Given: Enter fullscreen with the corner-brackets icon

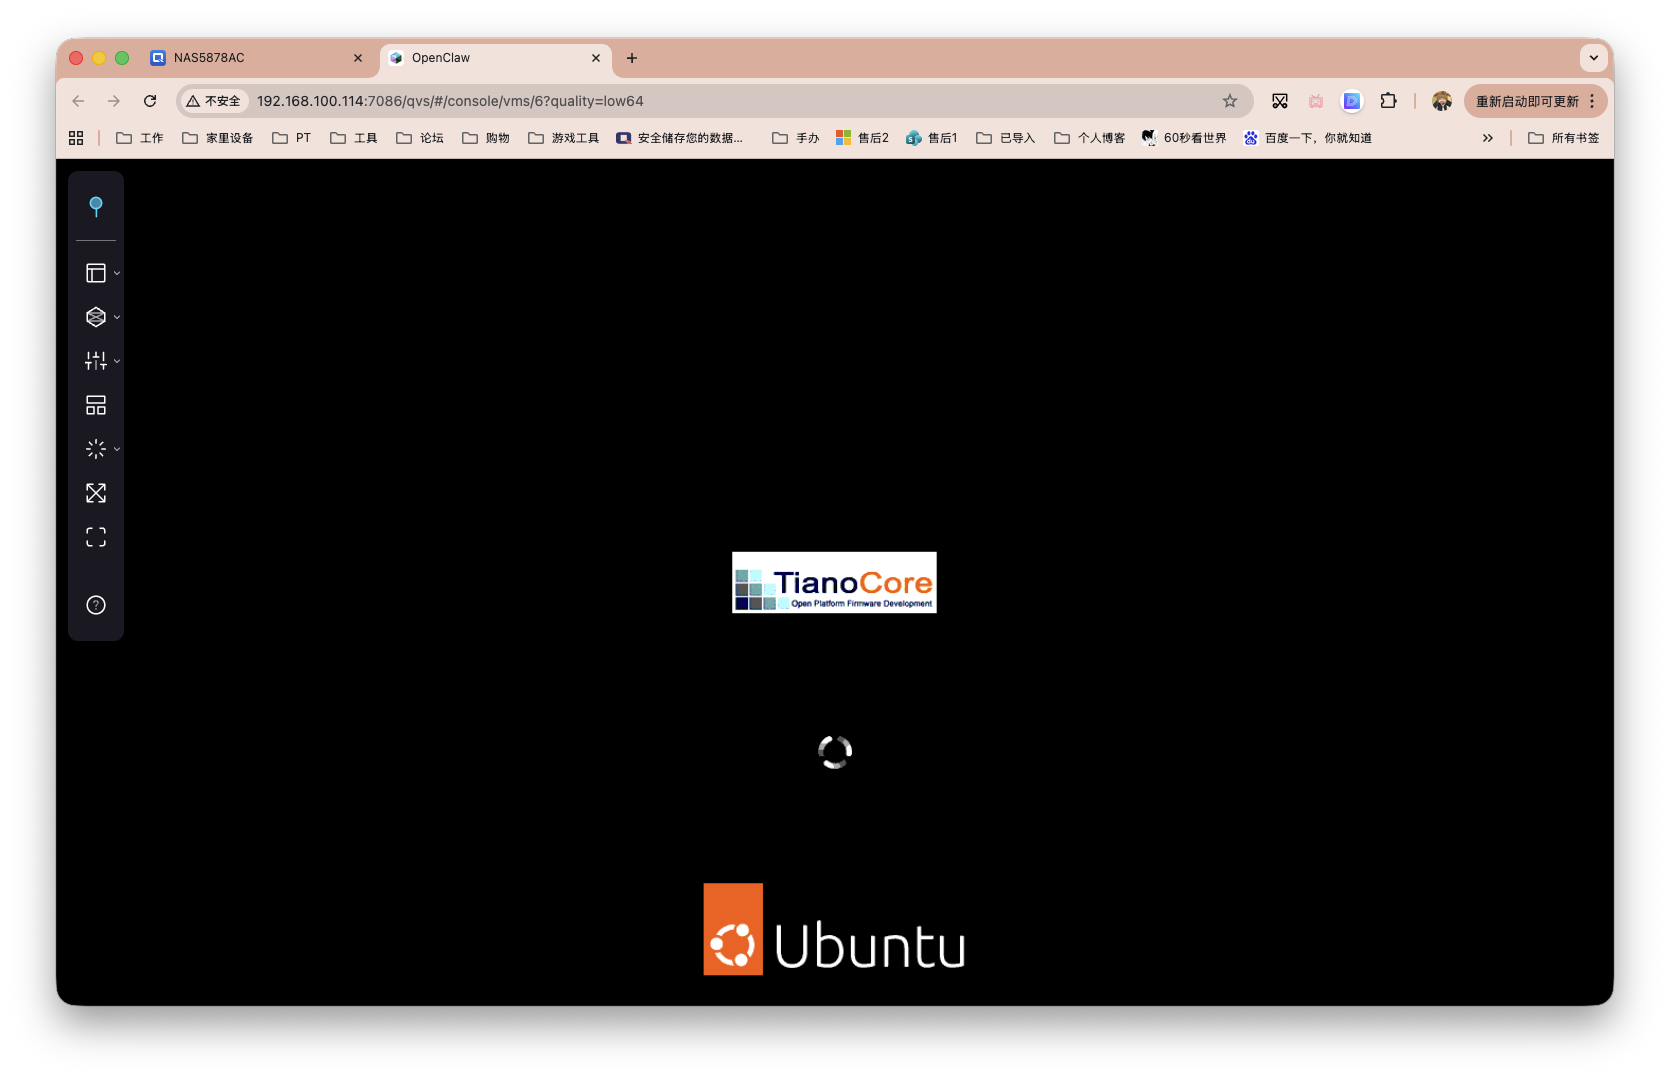Looking at the screenshot, I should [x=96, y=537].
